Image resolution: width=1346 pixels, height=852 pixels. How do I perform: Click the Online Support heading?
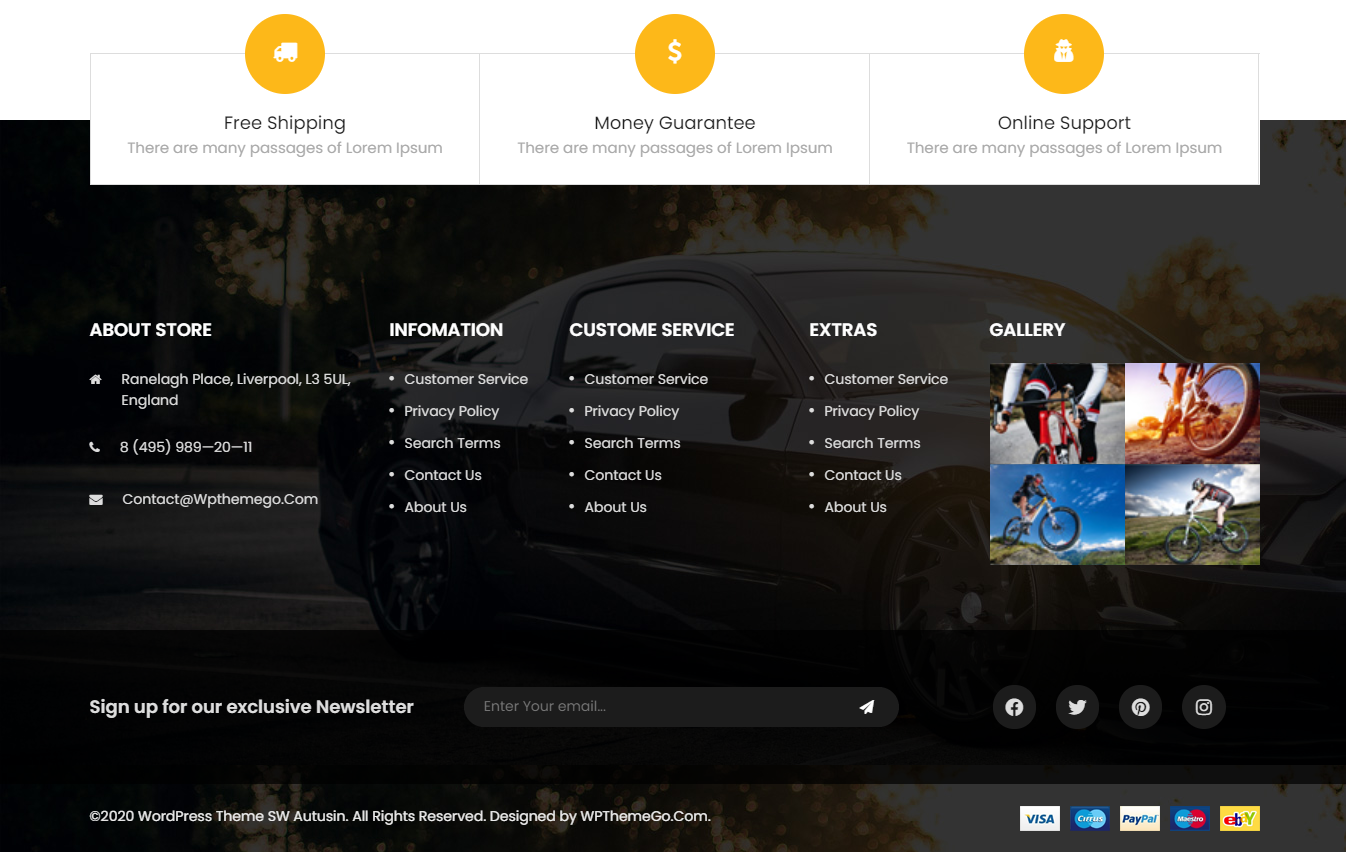click(1064, 123)
